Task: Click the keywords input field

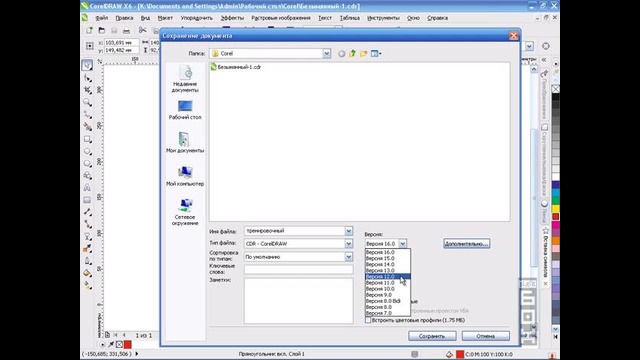Action: click(x=298, y=270)
